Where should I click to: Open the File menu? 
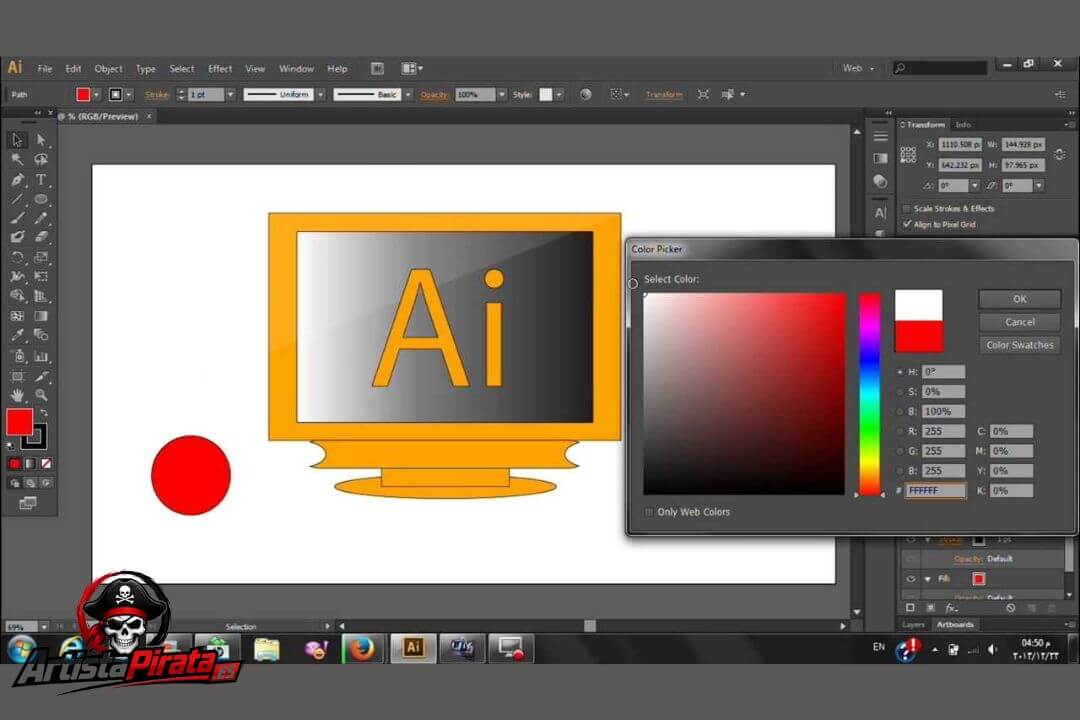coord(45,69)
